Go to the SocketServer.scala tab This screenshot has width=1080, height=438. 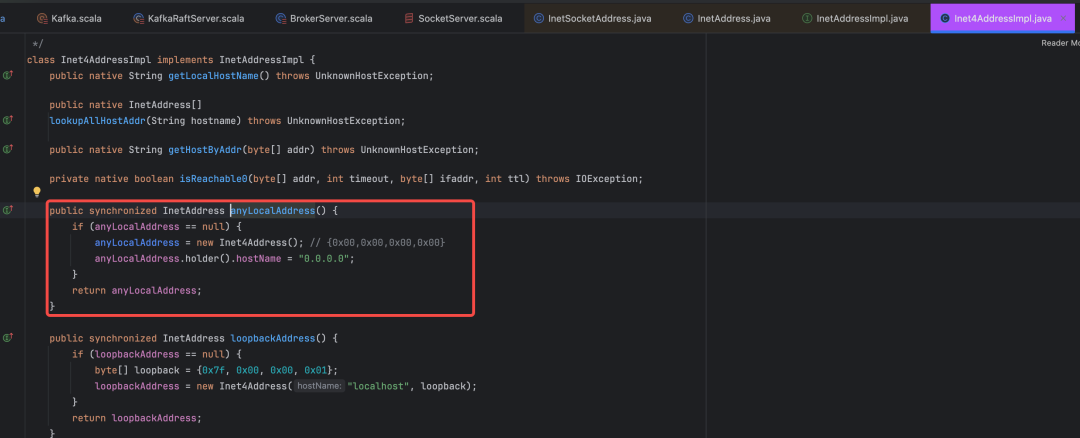(x=453, y=19)
